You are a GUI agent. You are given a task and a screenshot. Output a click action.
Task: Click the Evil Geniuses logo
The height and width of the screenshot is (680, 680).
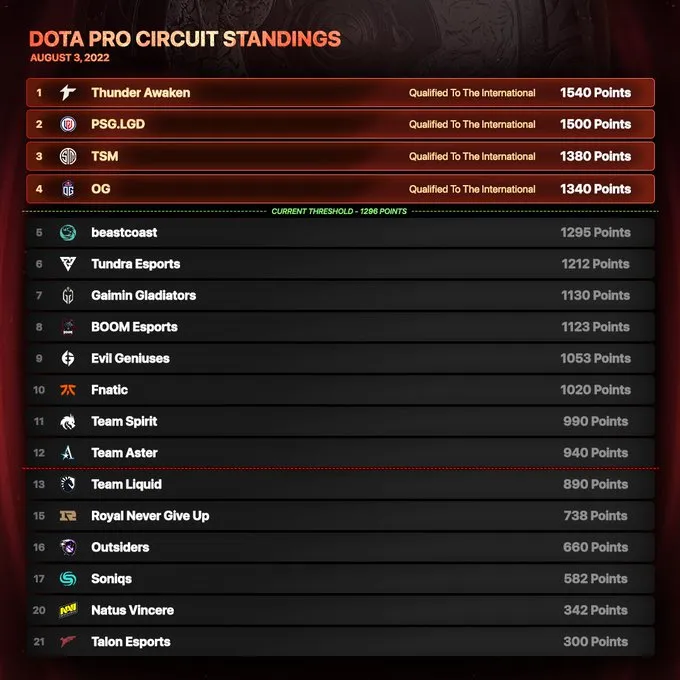pos(67,358)
